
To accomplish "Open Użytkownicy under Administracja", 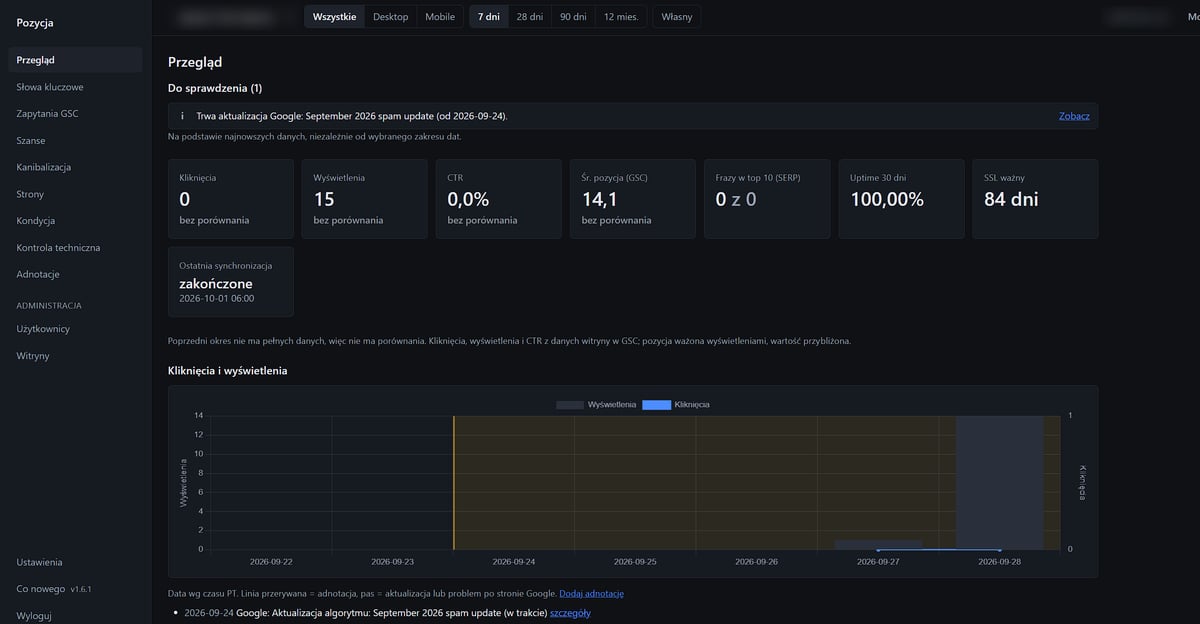I will pyautogui.click(x=76, y=329).
